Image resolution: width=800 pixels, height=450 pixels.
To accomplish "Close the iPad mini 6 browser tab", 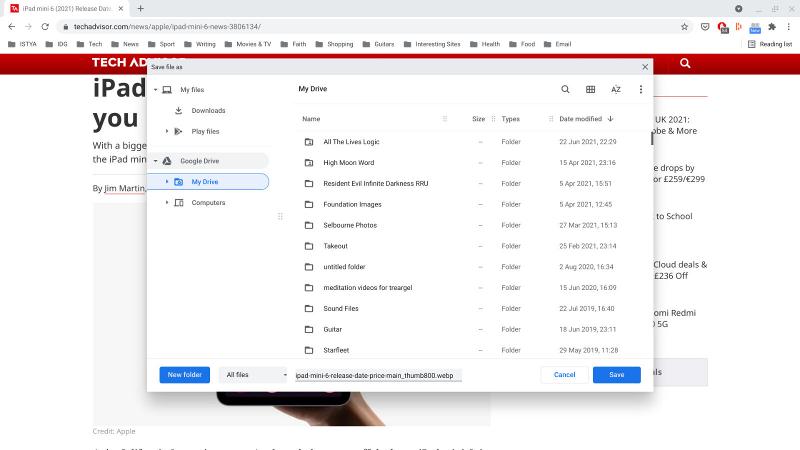I will [x=120, y=9].
